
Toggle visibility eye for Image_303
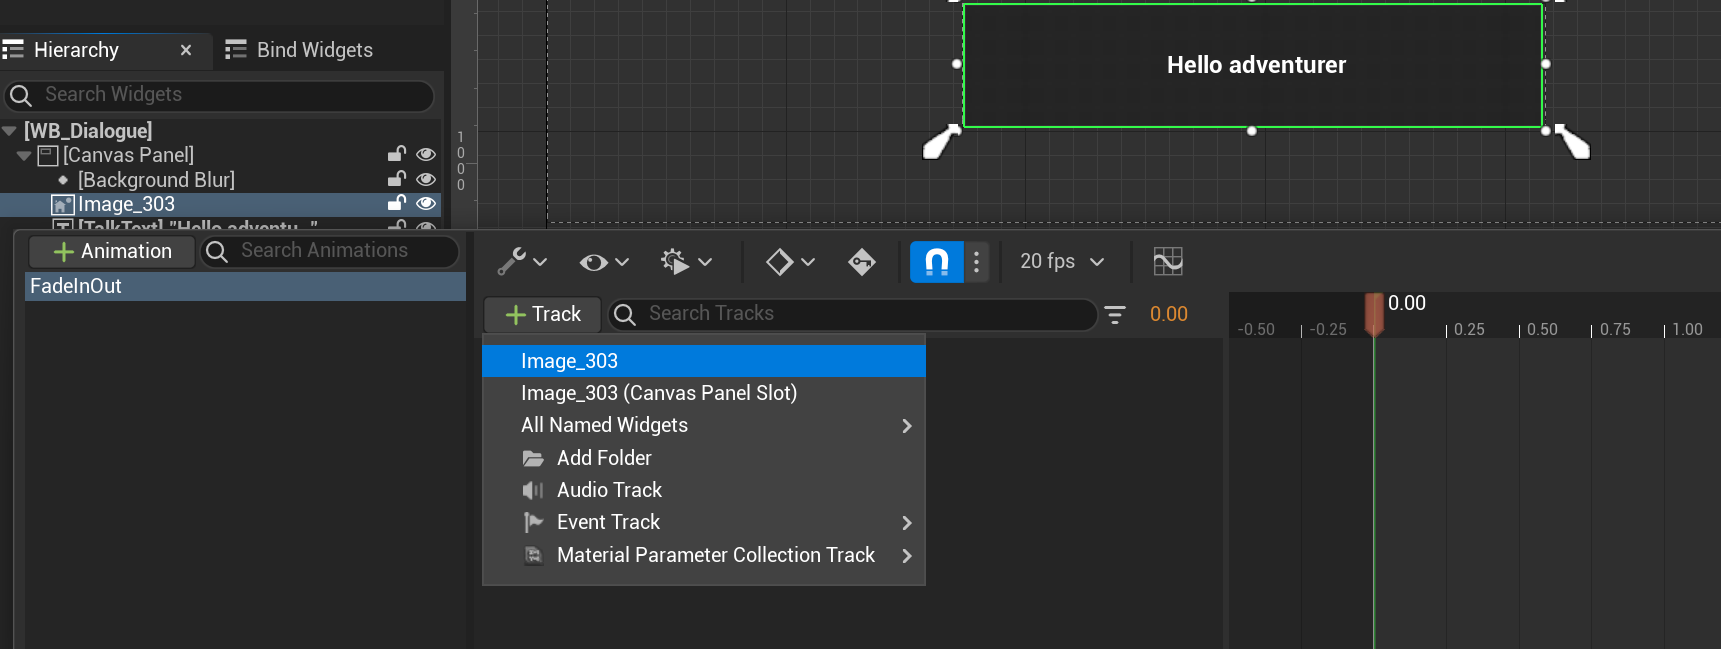tap(426, 204)
